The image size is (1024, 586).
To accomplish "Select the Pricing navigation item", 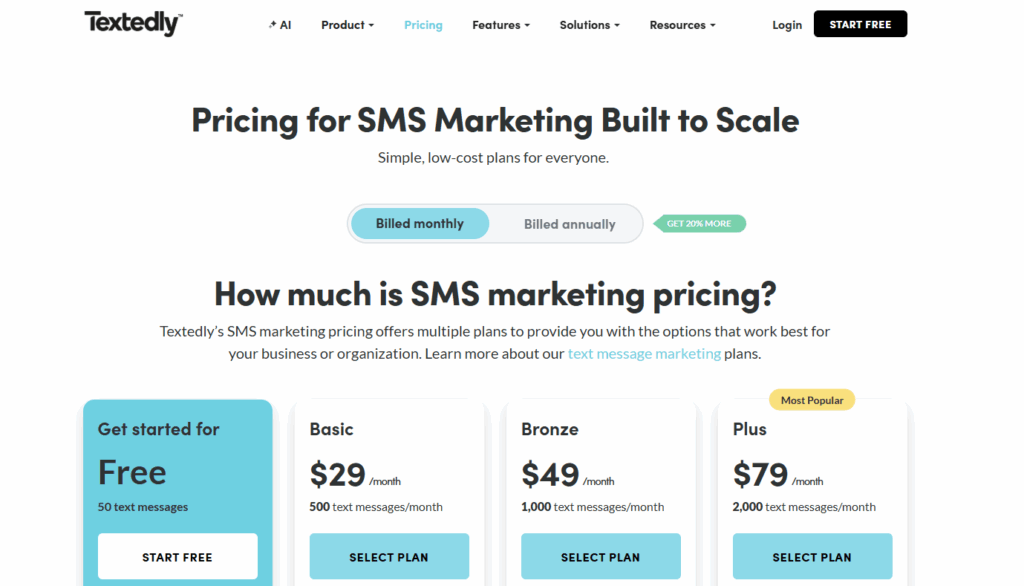I will [x=423, y=25].
